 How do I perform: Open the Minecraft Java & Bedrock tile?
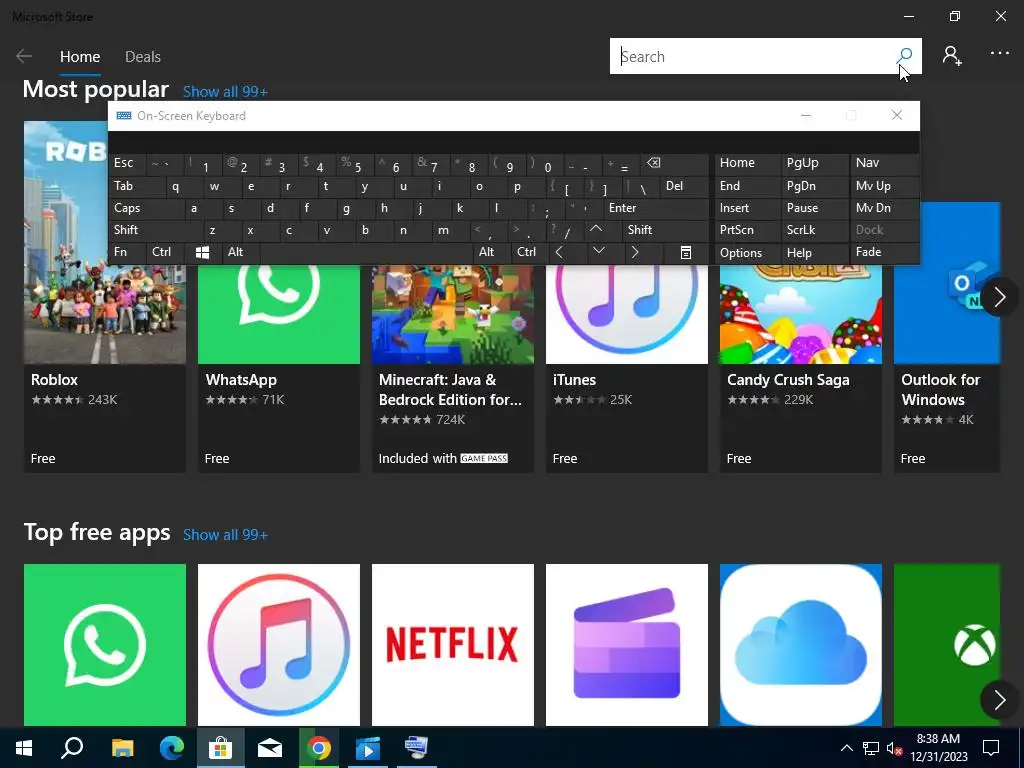click(x=453, y=369)
